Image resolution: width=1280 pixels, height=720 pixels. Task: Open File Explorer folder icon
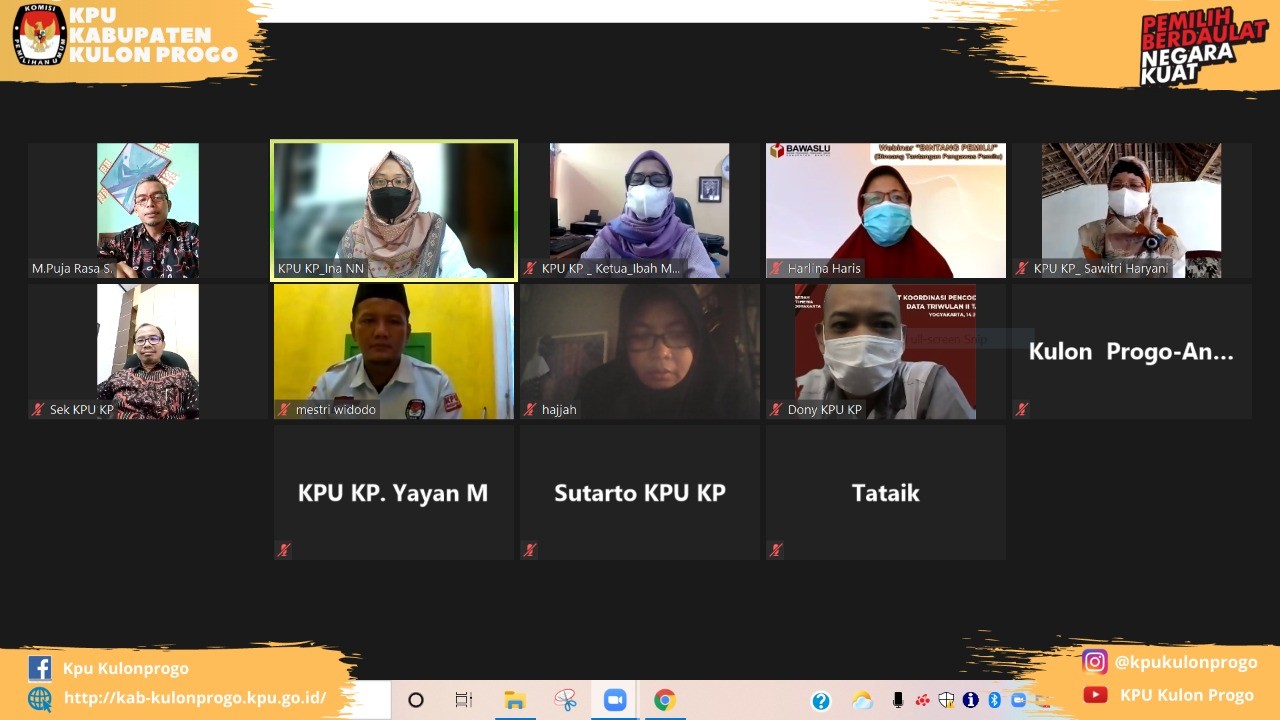515,700
